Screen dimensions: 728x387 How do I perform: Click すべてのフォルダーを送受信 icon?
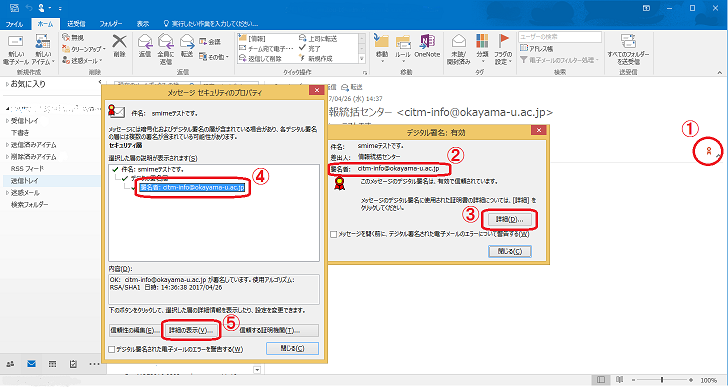628,41
